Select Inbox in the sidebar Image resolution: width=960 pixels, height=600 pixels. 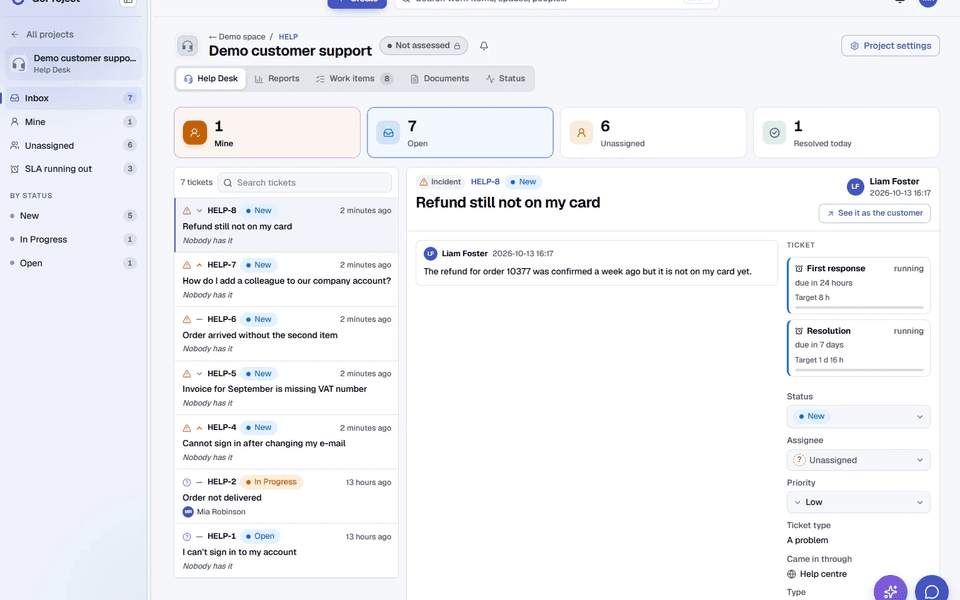(73, 98)
